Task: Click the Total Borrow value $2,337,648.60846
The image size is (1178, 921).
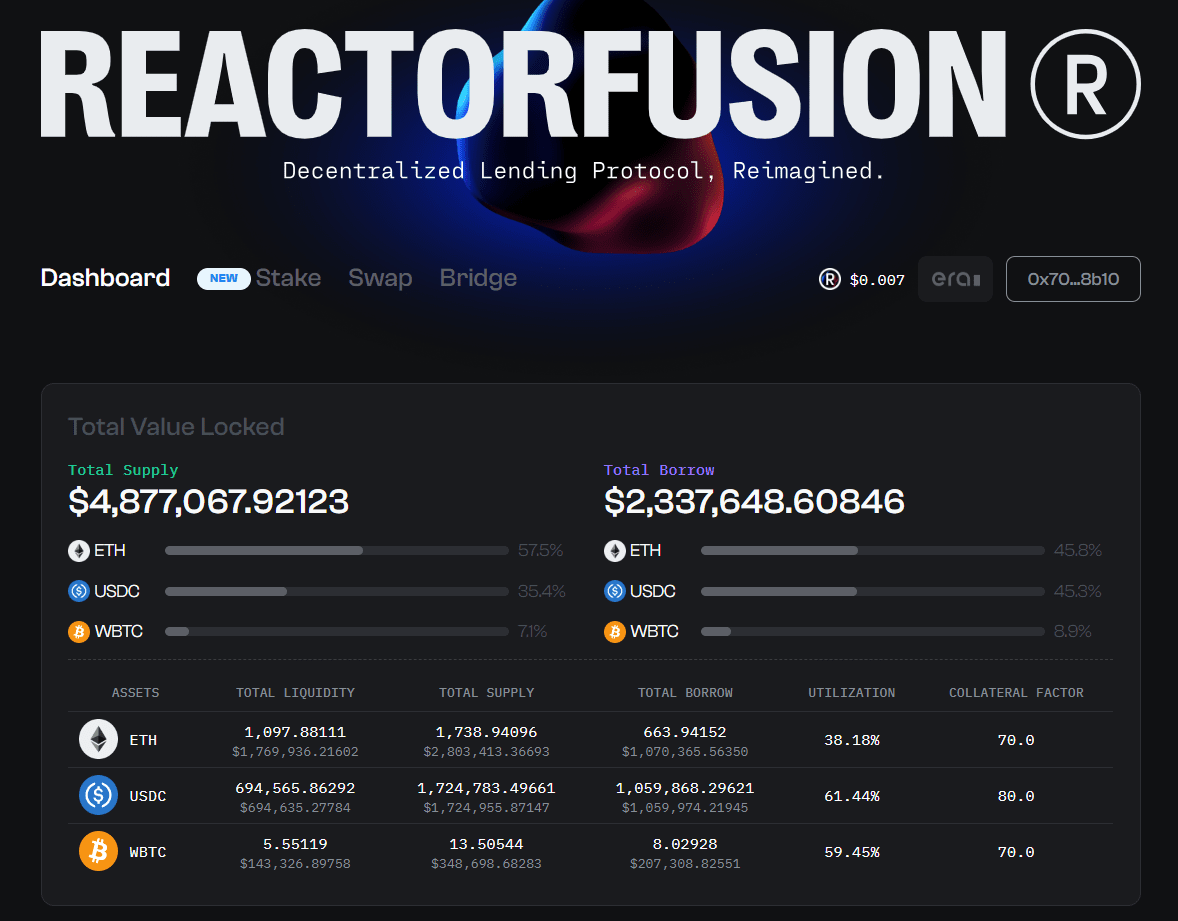Action: pyautogui.click(x=754, y=502)
